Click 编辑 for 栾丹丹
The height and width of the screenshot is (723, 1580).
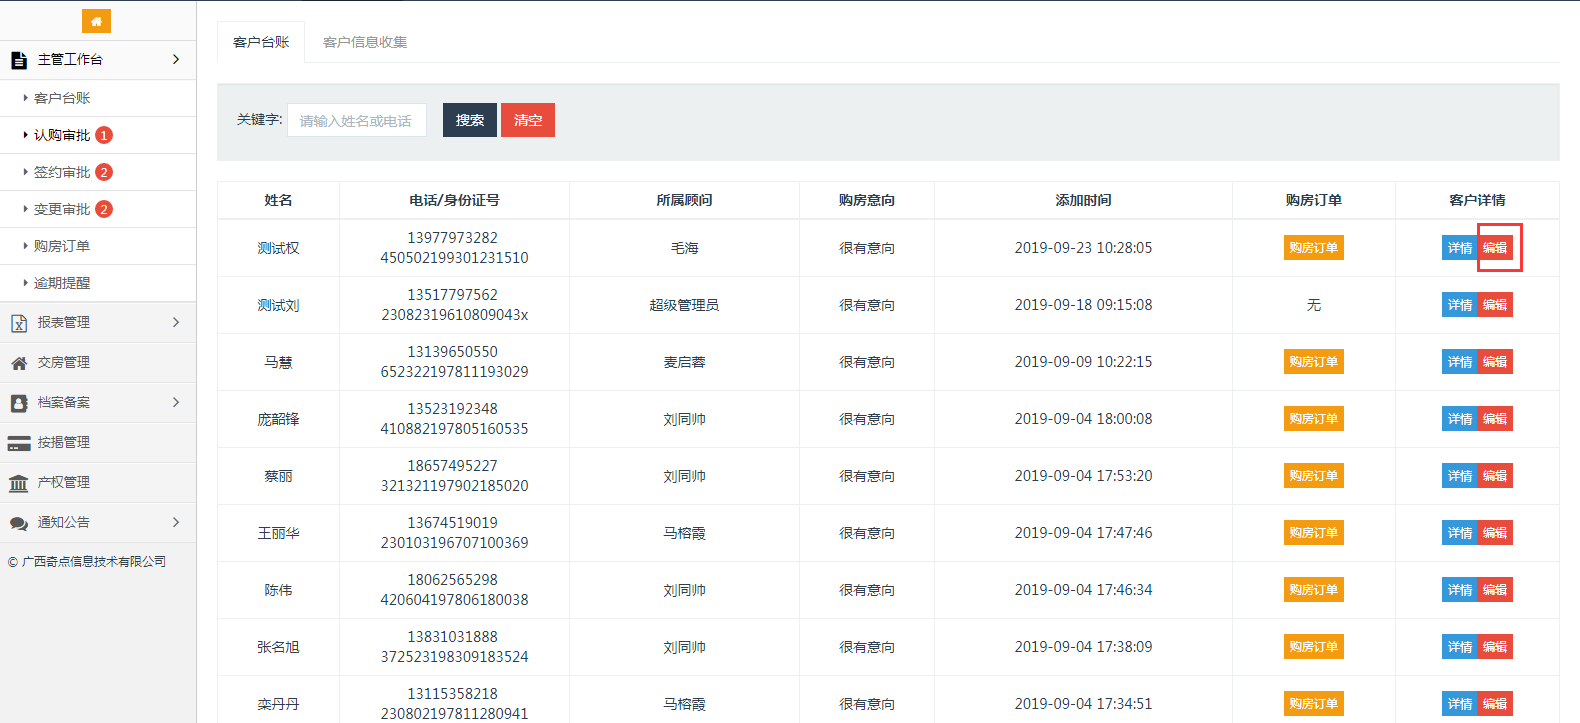point(1495,704)
